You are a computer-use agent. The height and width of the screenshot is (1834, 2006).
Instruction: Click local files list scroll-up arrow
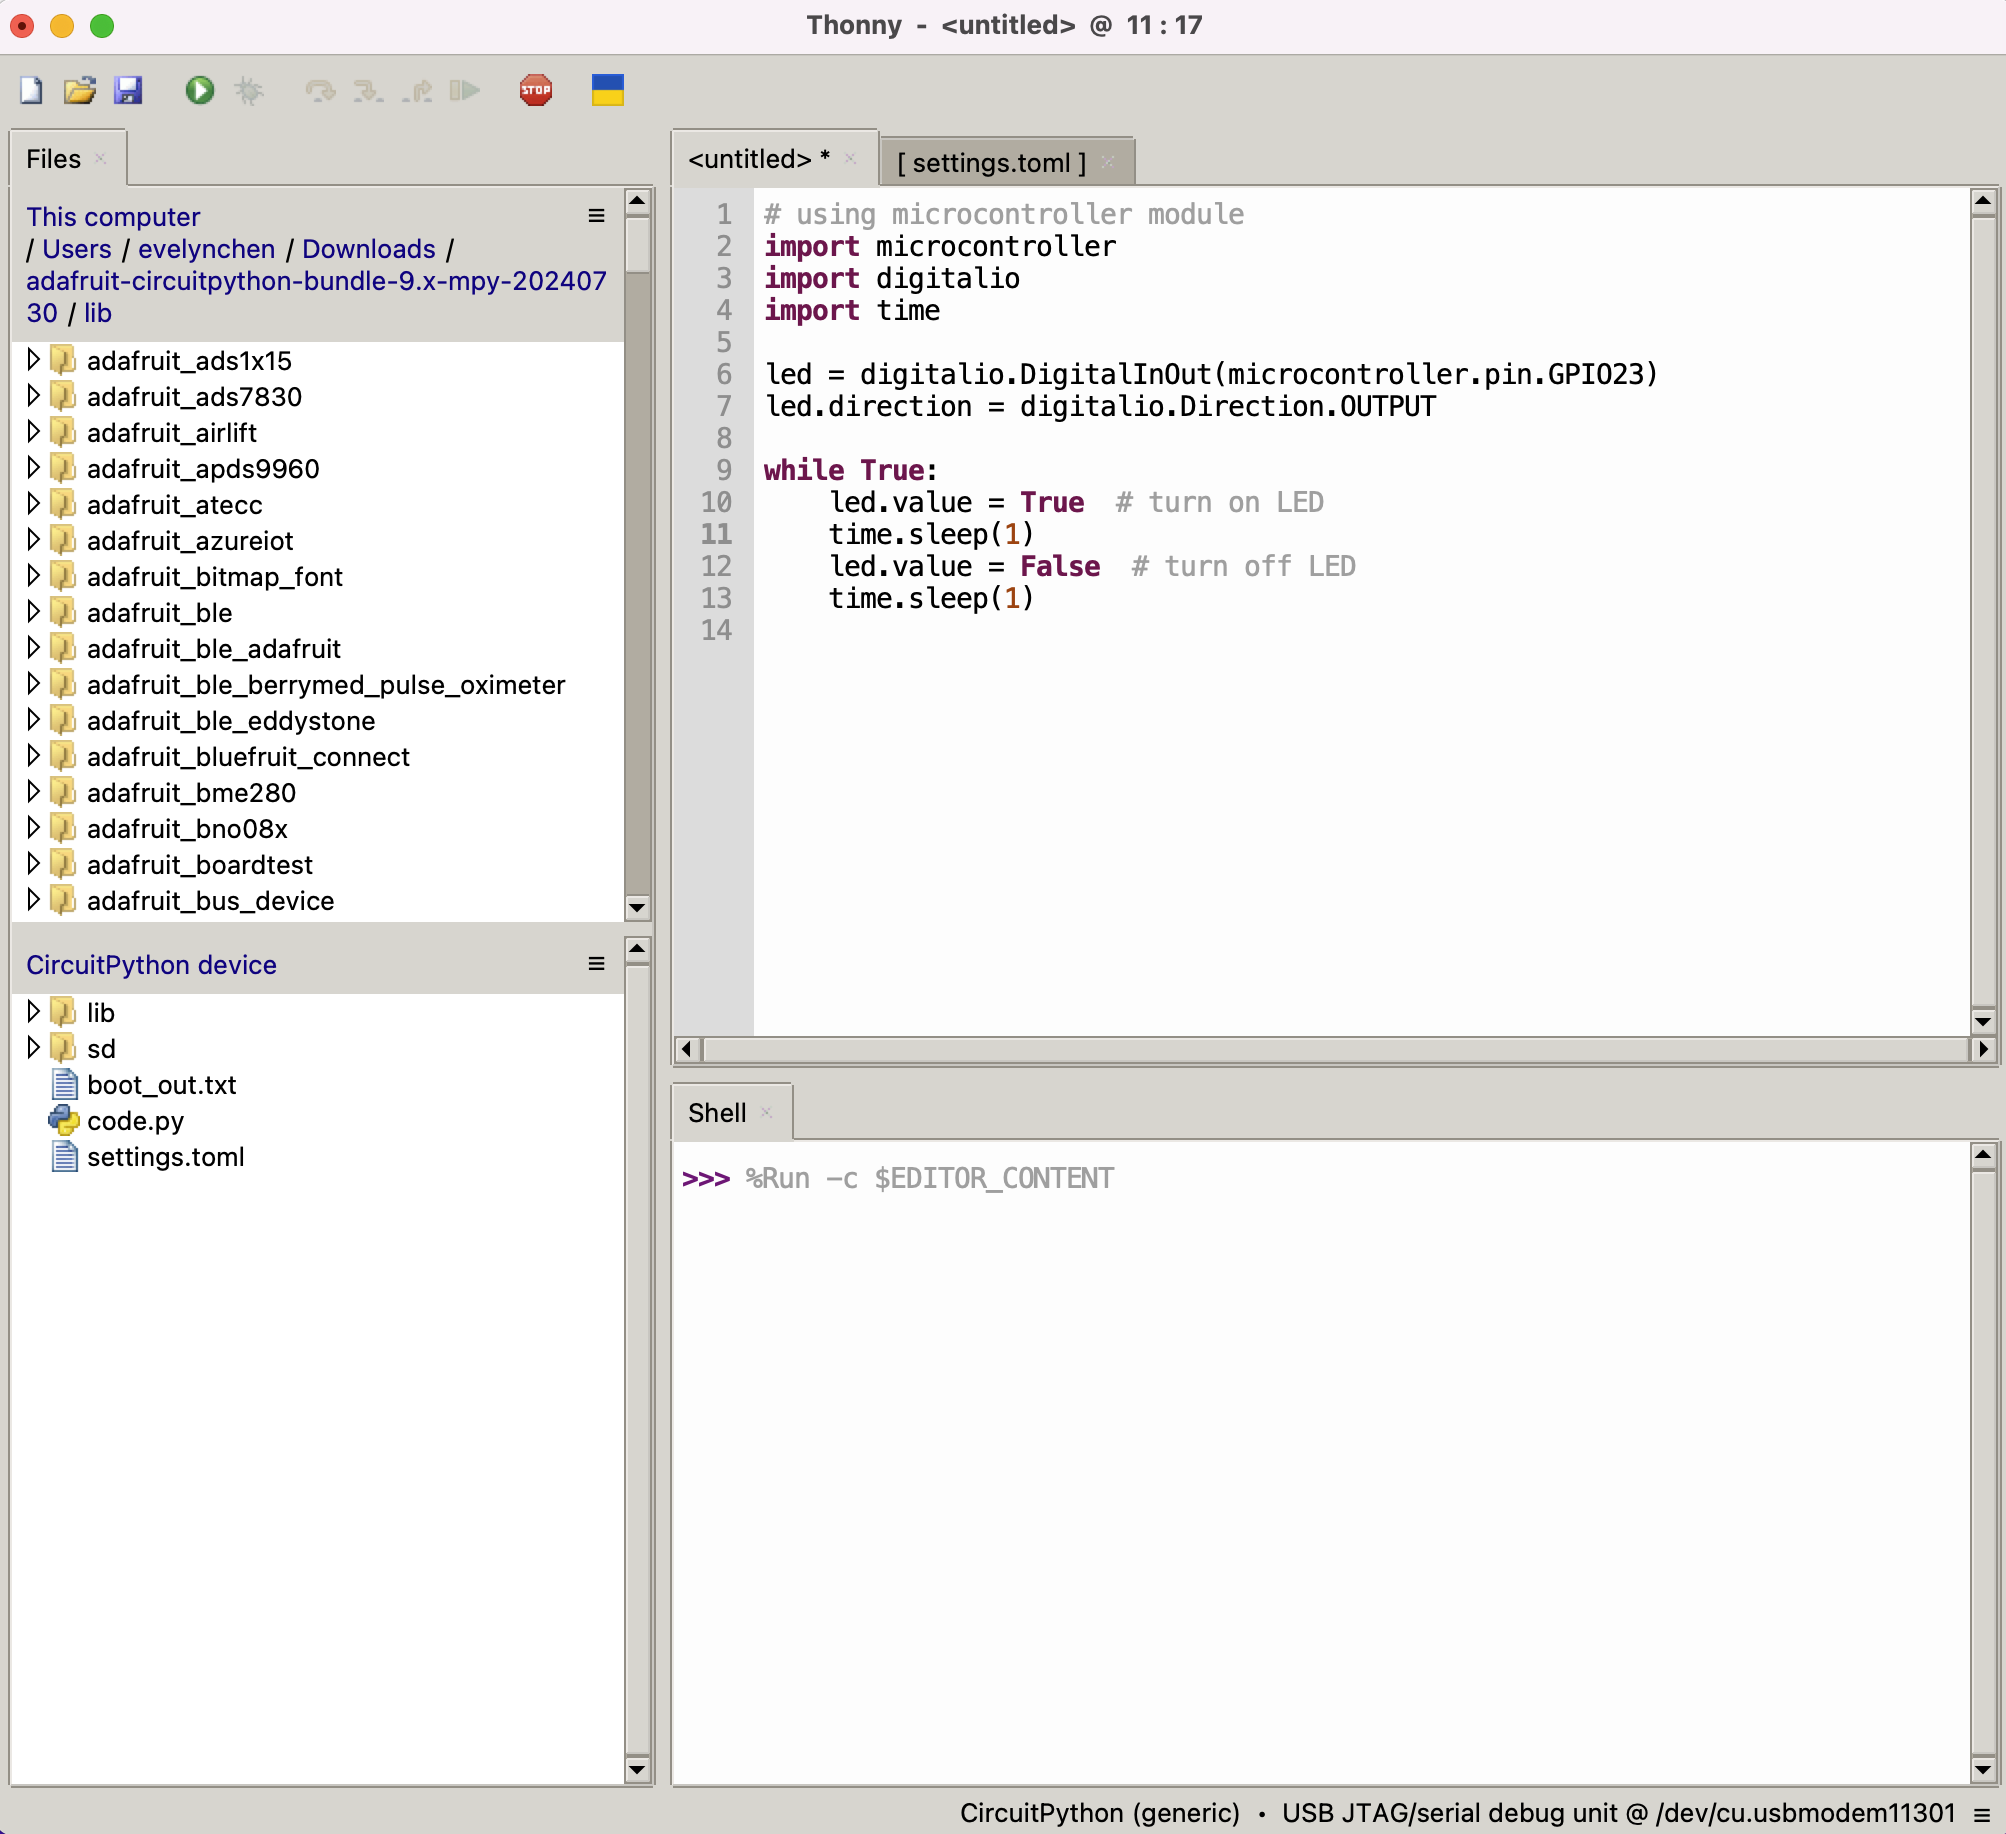point(637,201)
